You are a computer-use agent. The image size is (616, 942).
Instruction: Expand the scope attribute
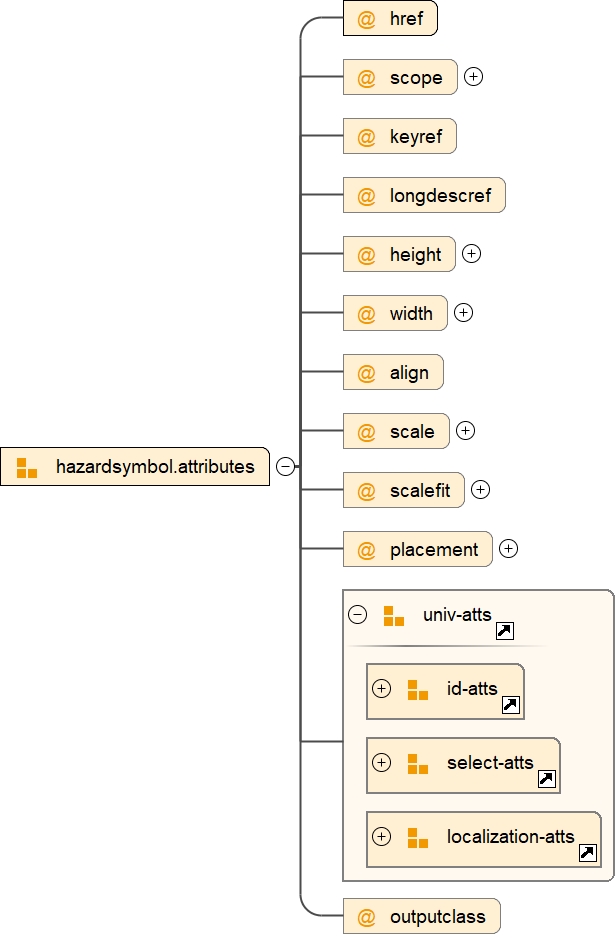tap(474, 76)
